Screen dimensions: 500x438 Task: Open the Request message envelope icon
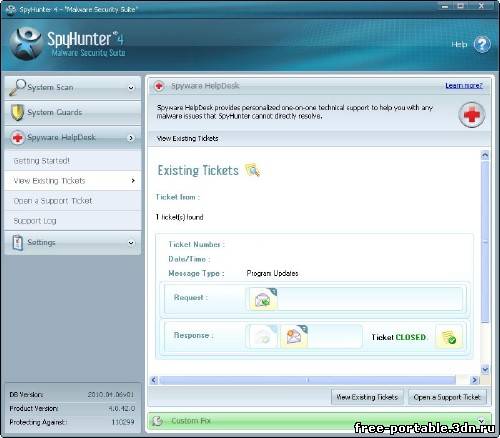click(263, 299)
